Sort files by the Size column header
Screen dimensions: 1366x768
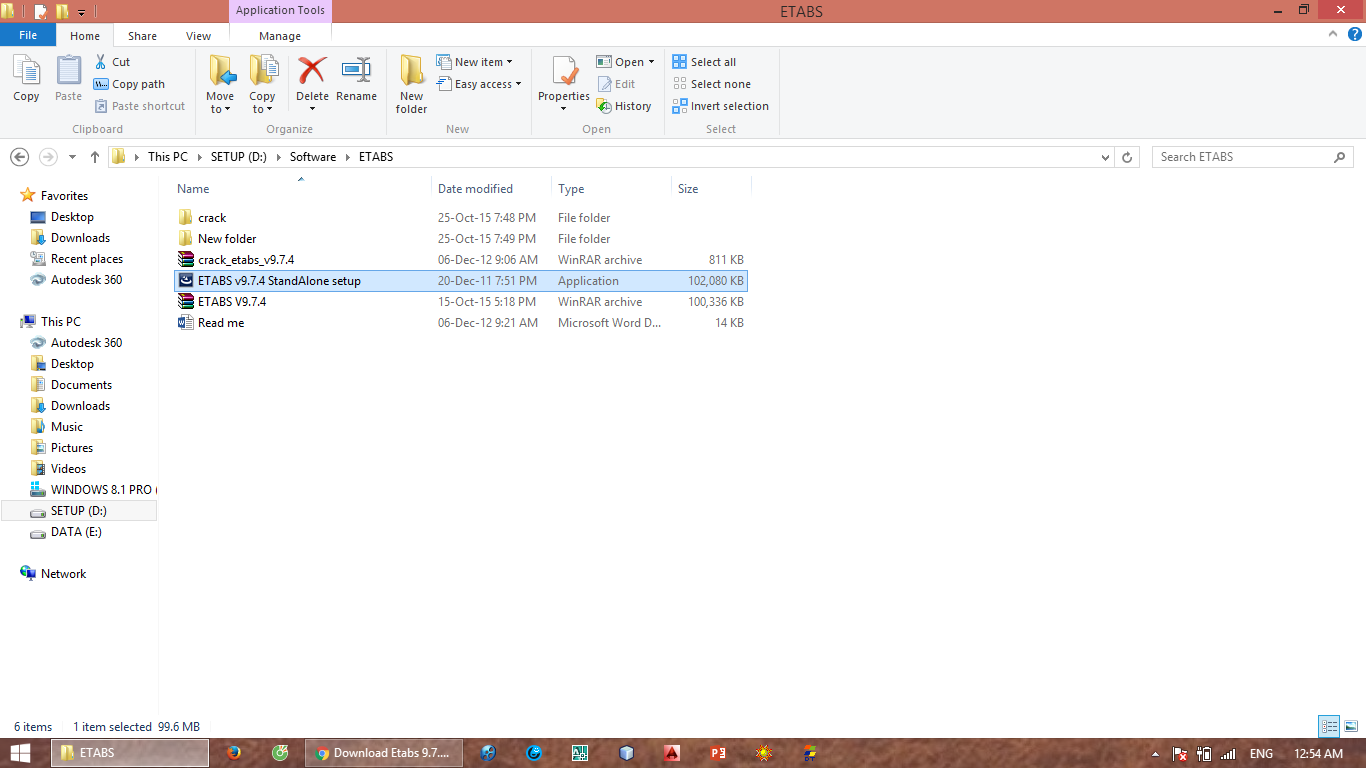[688, 189]
